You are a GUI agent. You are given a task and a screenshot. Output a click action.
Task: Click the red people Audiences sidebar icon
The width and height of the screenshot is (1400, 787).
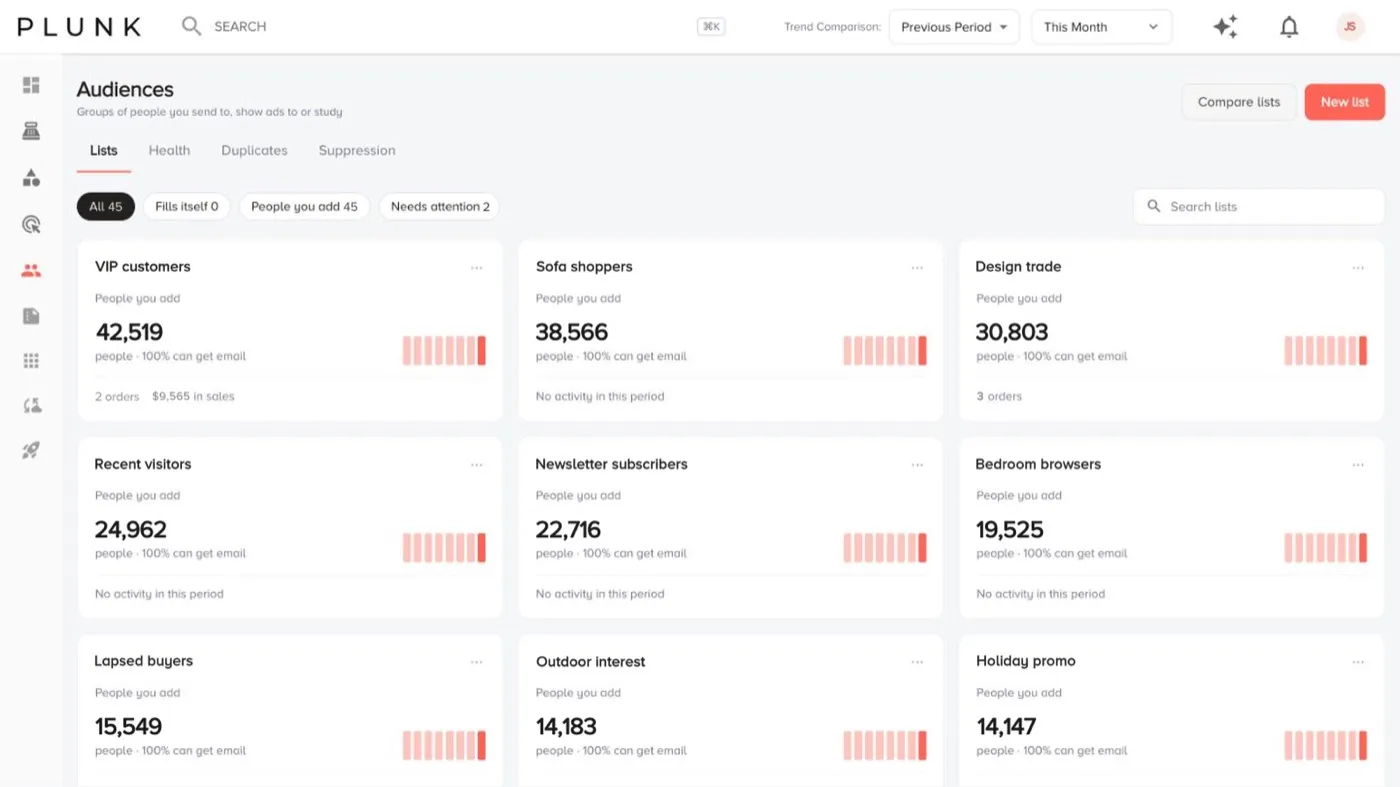[x=31, y=270]
